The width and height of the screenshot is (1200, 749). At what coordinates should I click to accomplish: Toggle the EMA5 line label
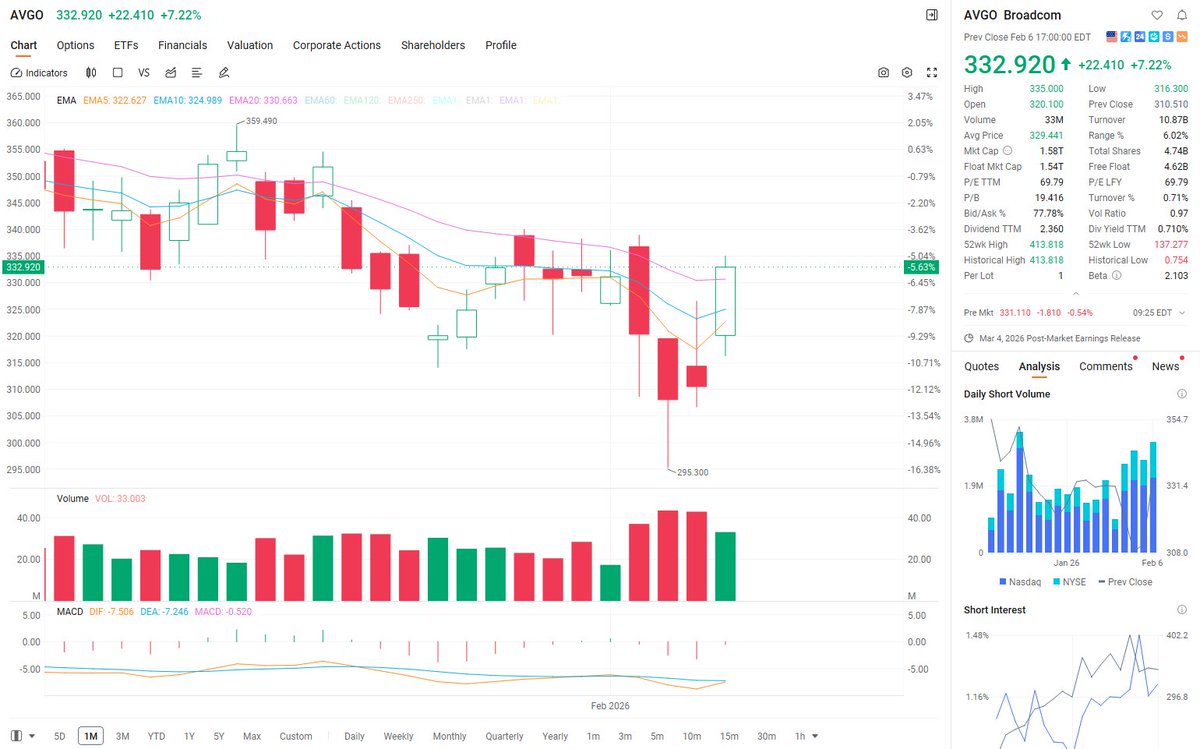pyautogui.click(x=115, y=101)
